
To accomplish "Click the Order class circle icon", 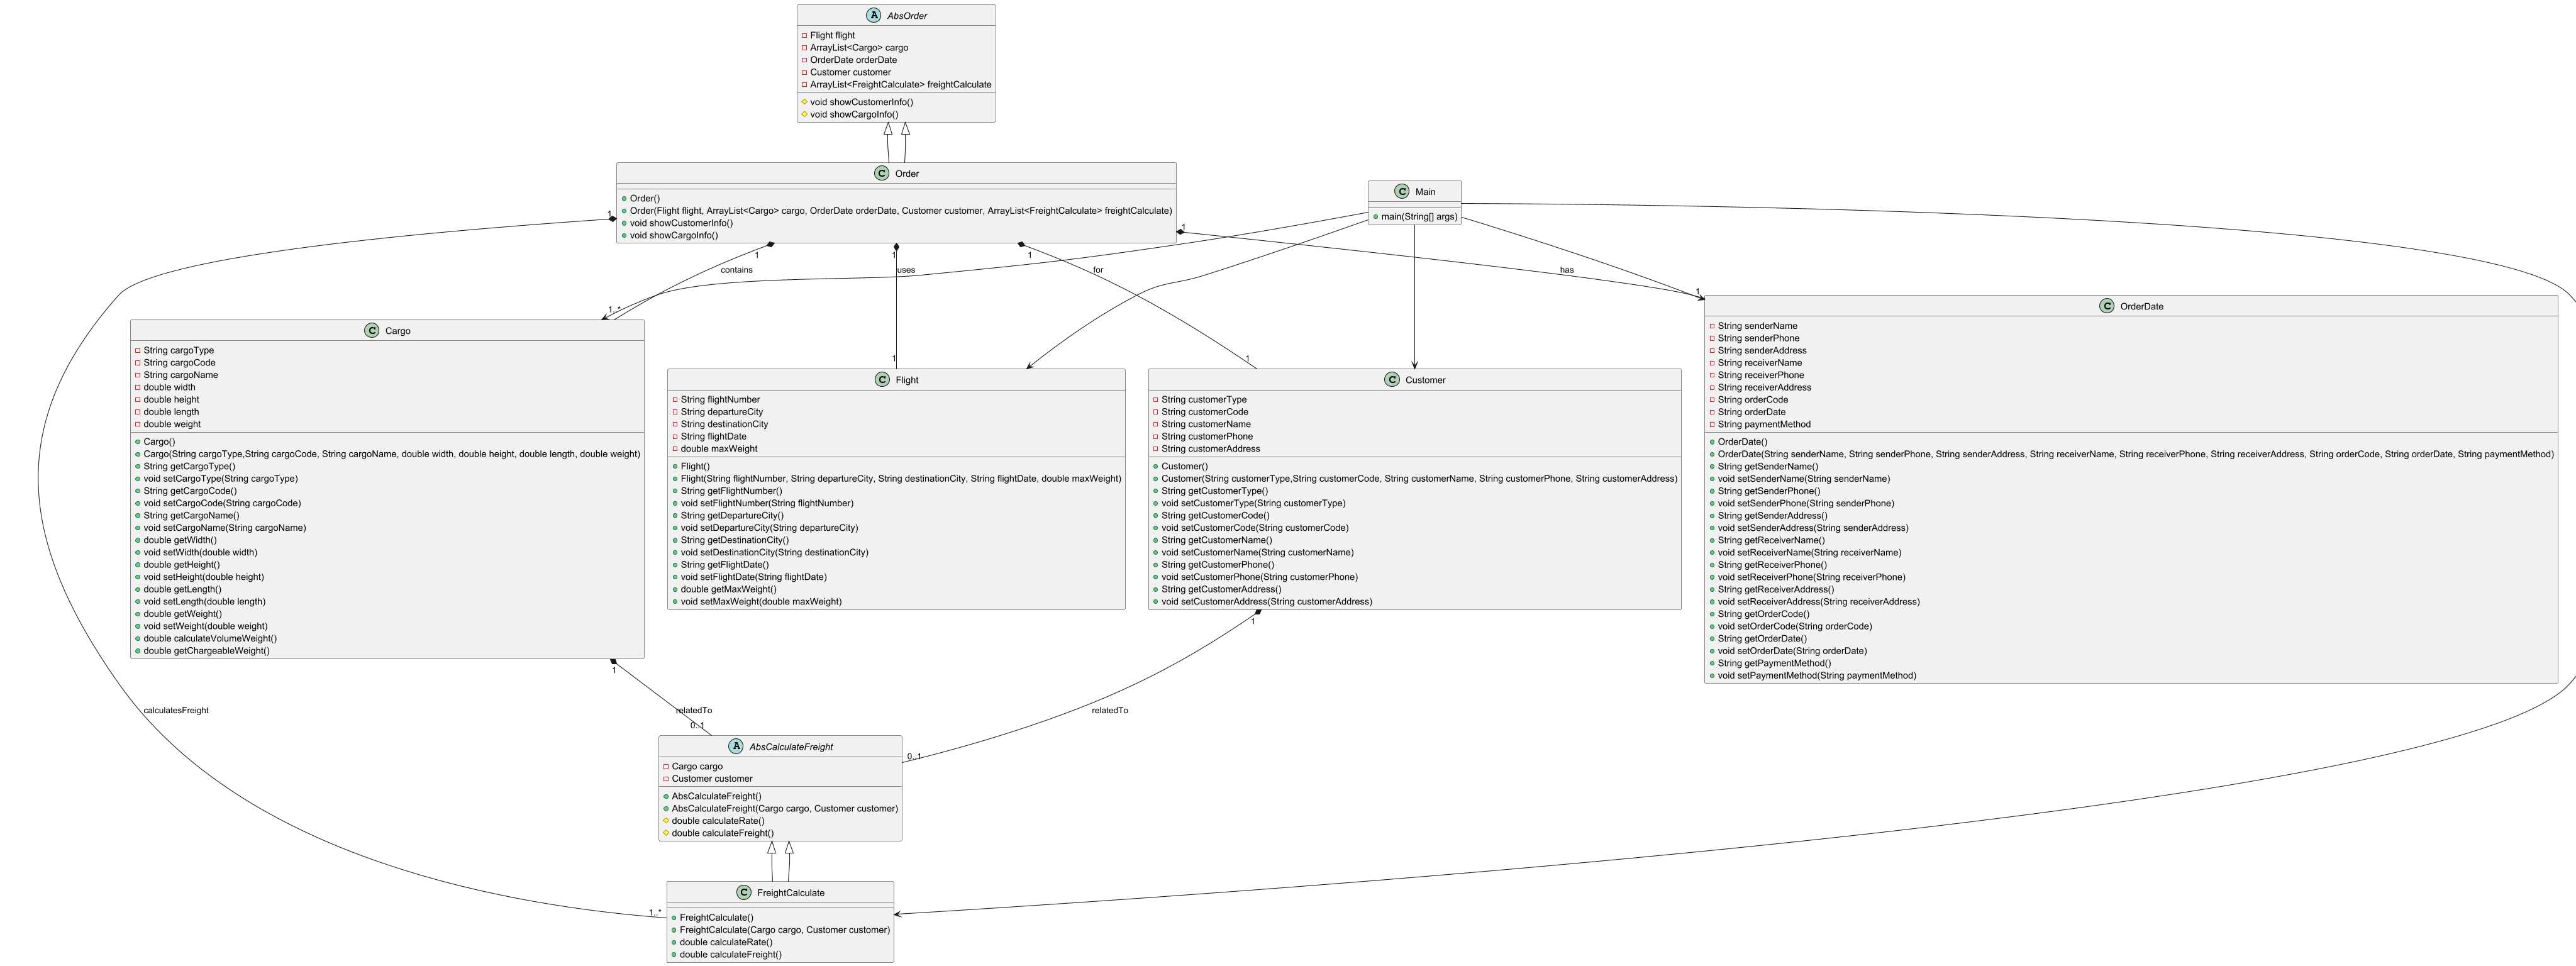I will [881, 173].
